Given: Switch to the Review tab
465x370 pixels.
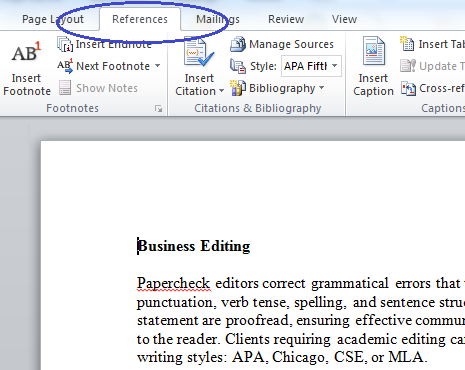Looking at the screenshot, I should [286, 19].
